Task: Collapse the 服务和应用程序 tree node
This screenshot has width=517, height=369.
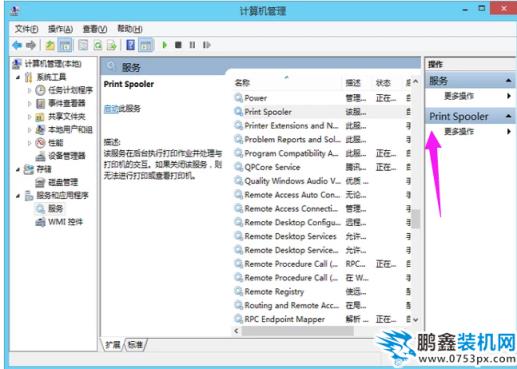Action: (18, 196)
